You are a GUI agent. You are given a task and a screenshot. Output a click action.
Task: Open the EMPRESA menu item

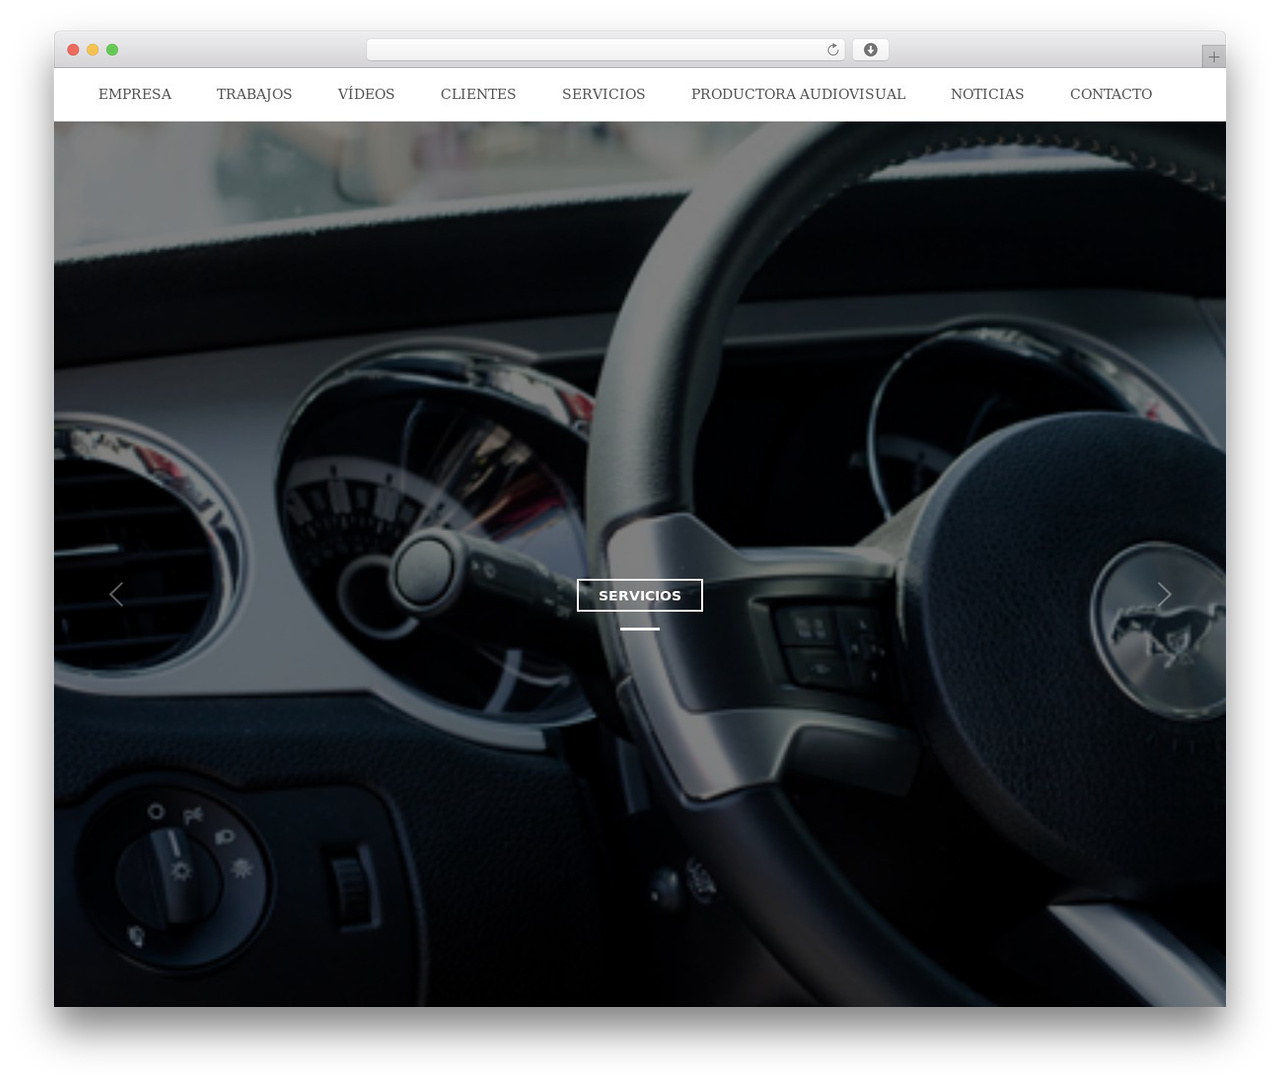point(135,94)
